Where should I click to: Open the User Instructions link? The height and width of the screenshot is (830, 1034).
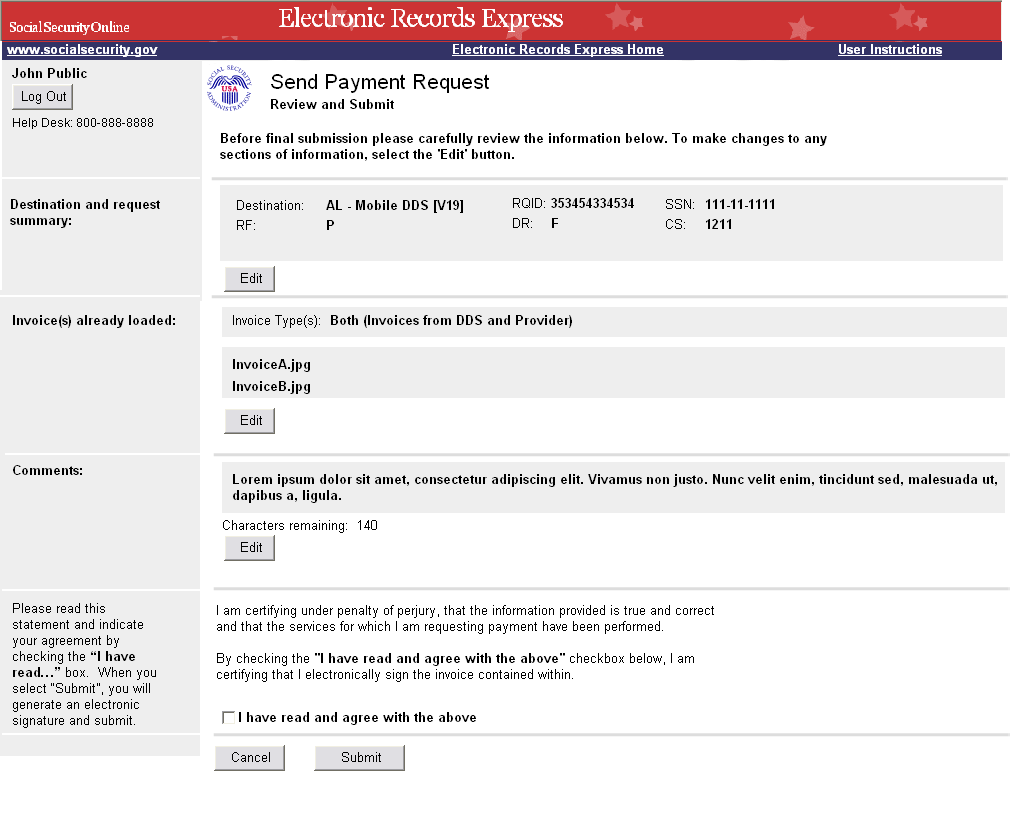pyautogui.click(x=889, y=50)
